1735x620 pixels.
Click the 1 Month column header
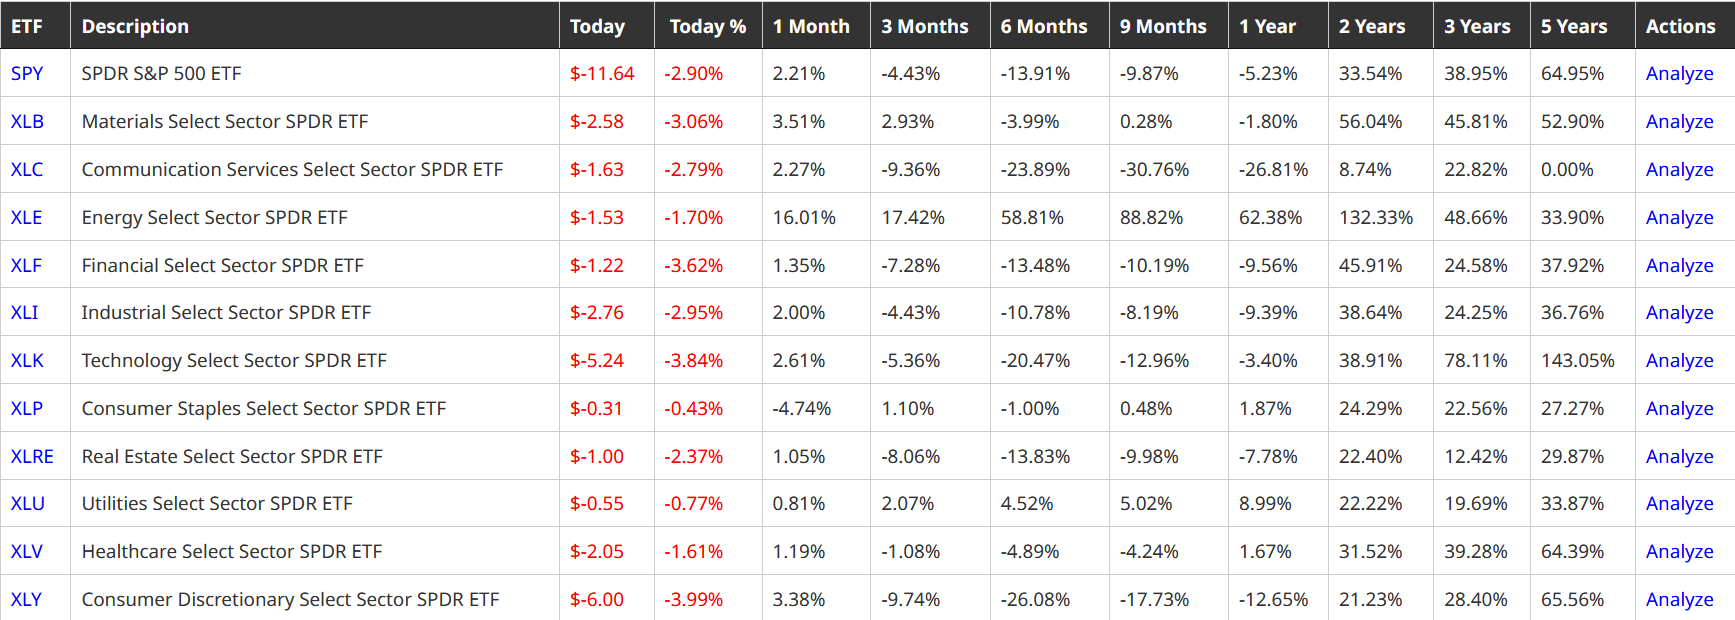pyautogui.click(x=811, y=27)
